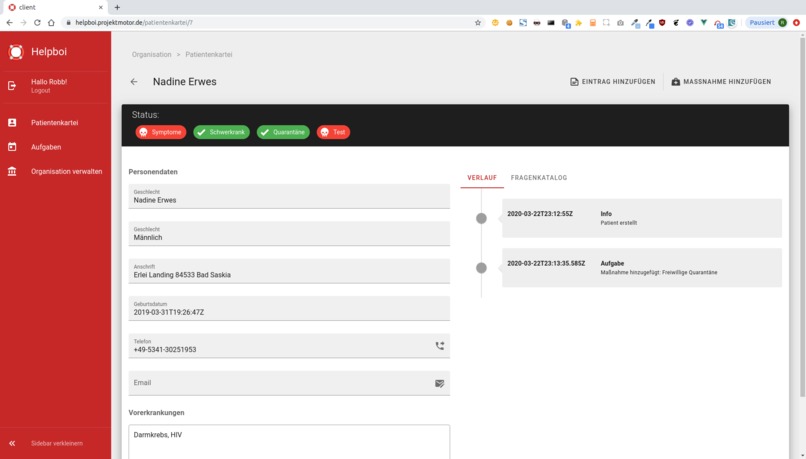
Task: Click the Patientenkartei person card icon
Action: coord(12,123)
